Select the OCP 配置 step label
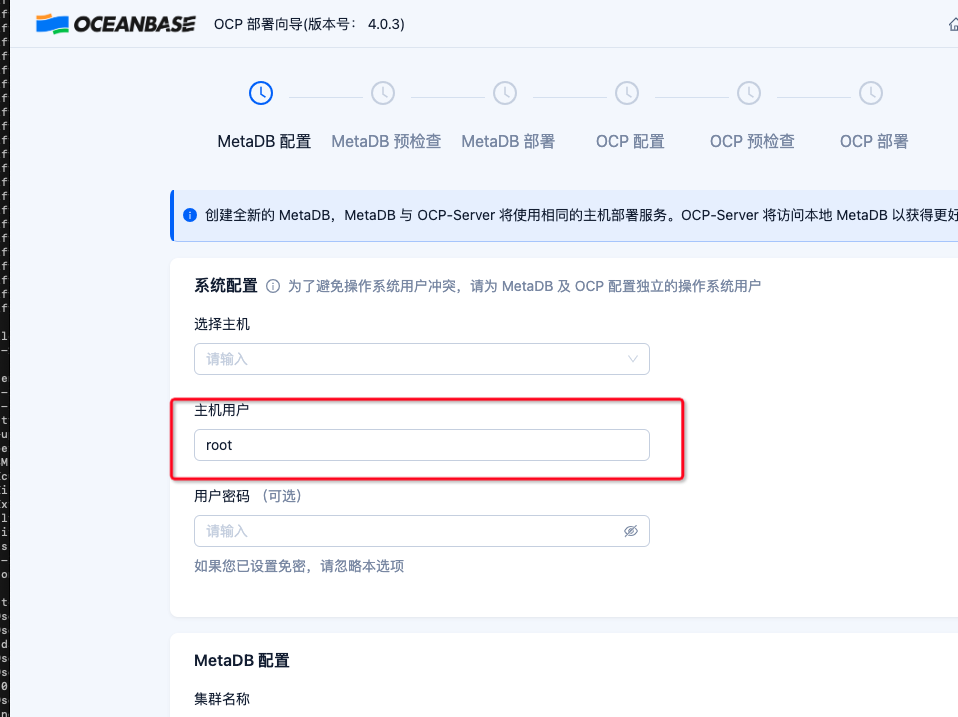The image size is (958, 717). click(x=630, y=142)
